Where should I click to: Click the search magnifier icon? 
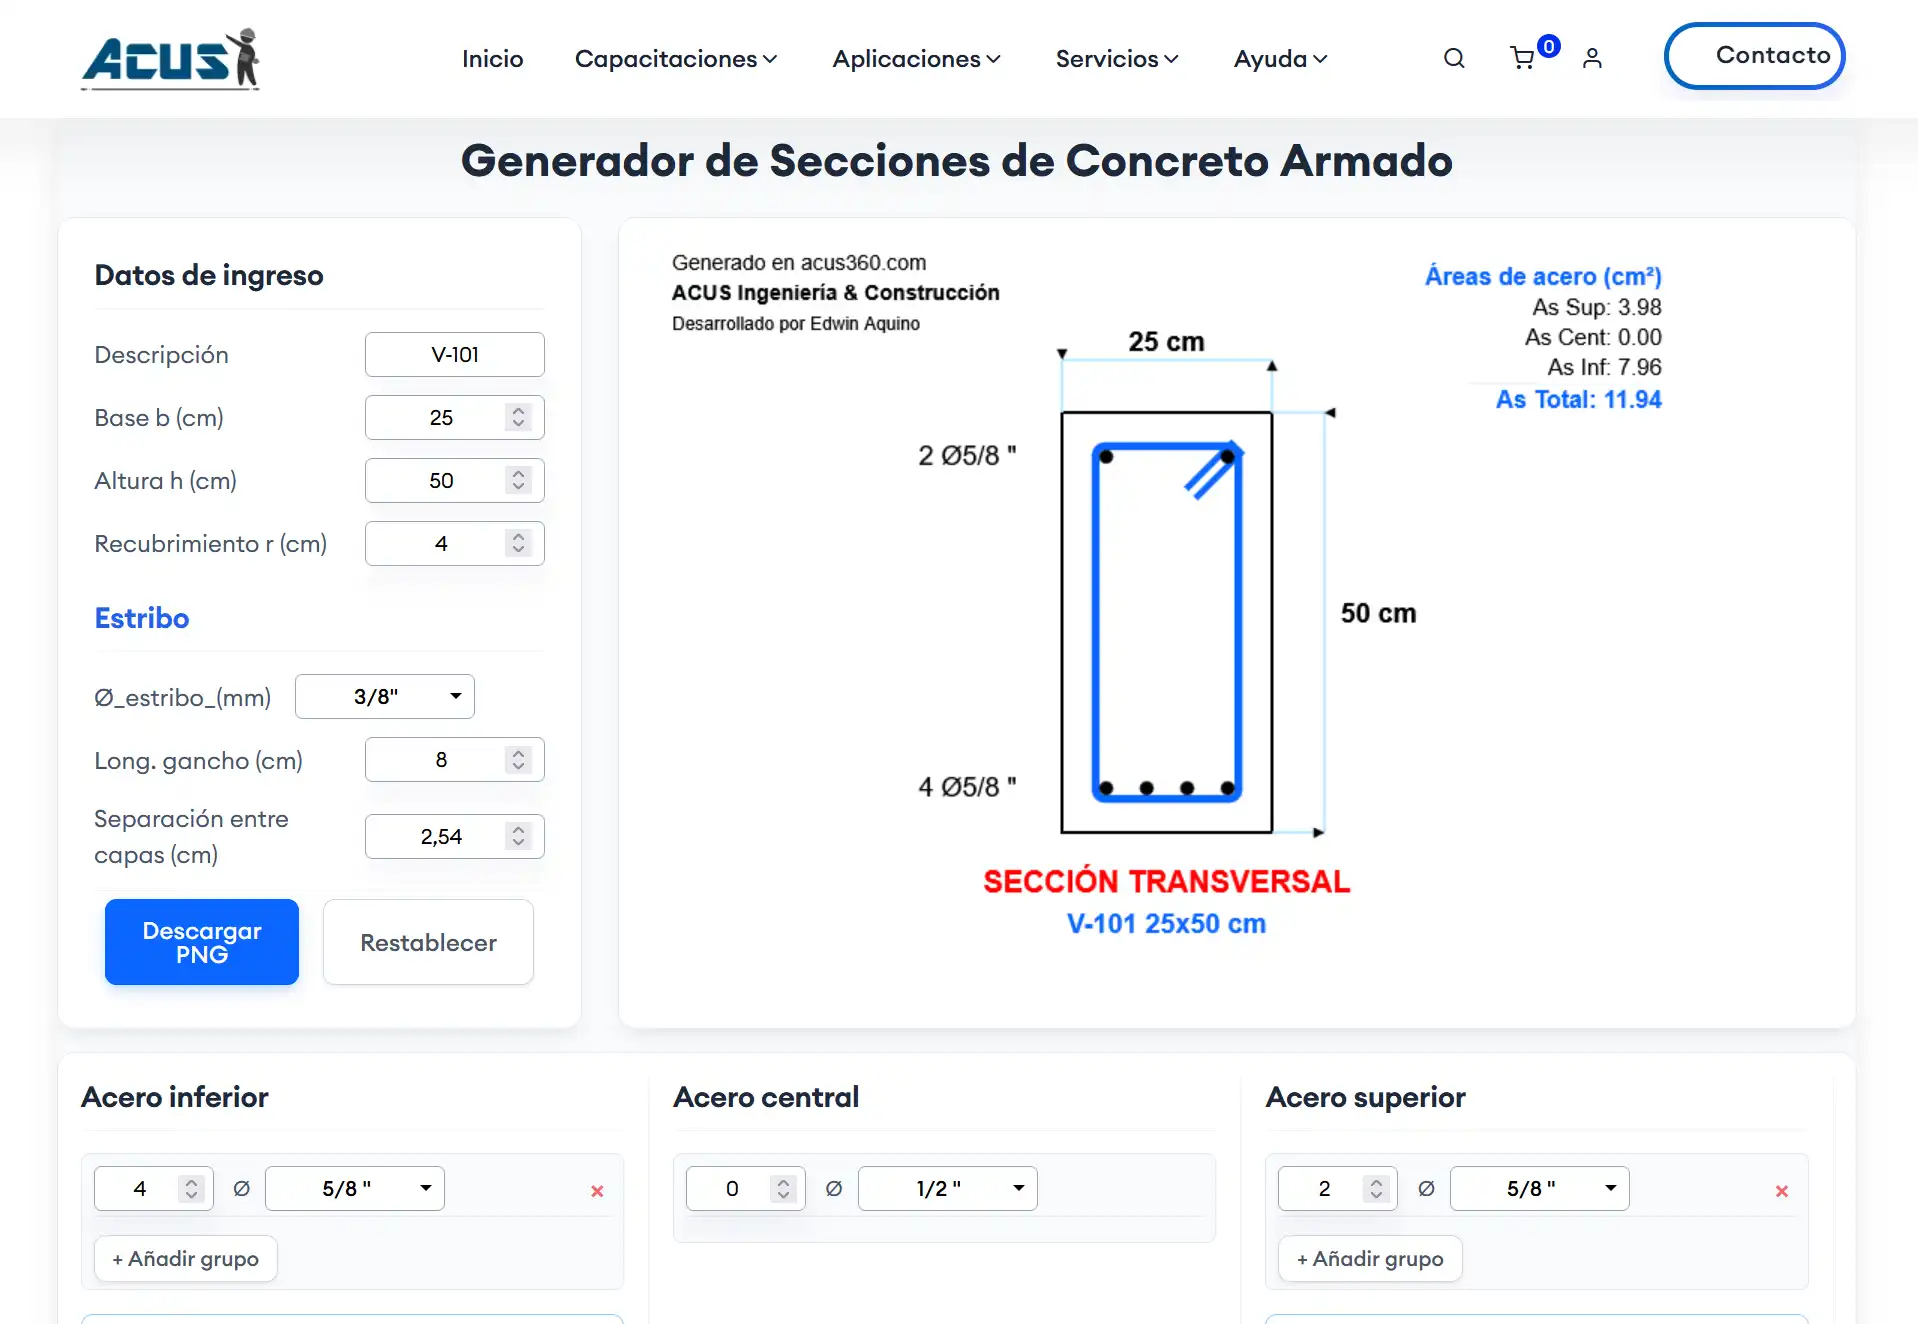(1454, 59)
